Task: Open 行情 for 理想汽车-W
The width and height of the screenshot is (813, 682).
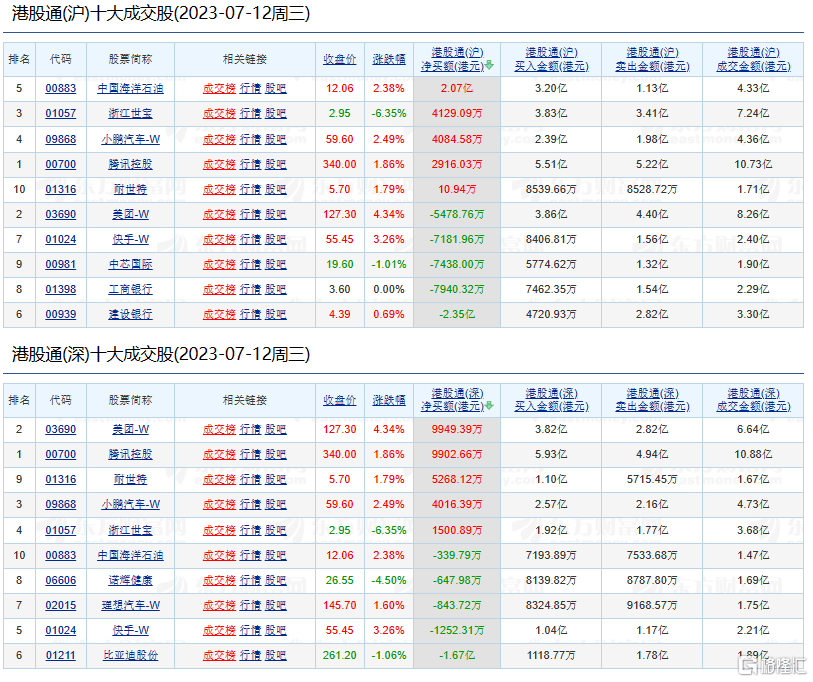Action: pos(250,605)
